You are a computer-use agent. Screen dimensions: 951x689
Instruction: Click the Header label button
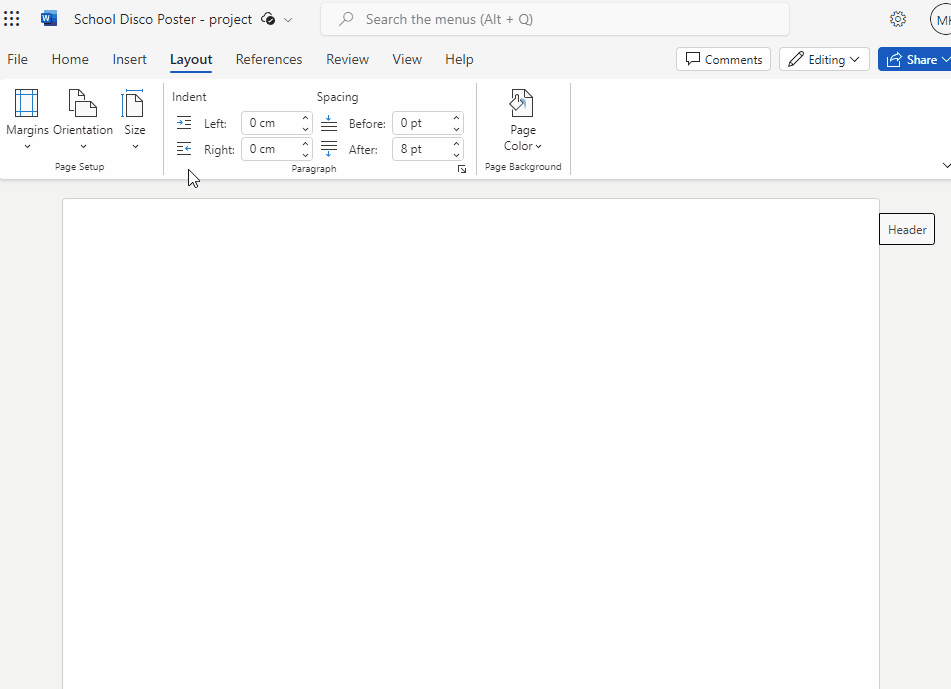coord(907,229)
